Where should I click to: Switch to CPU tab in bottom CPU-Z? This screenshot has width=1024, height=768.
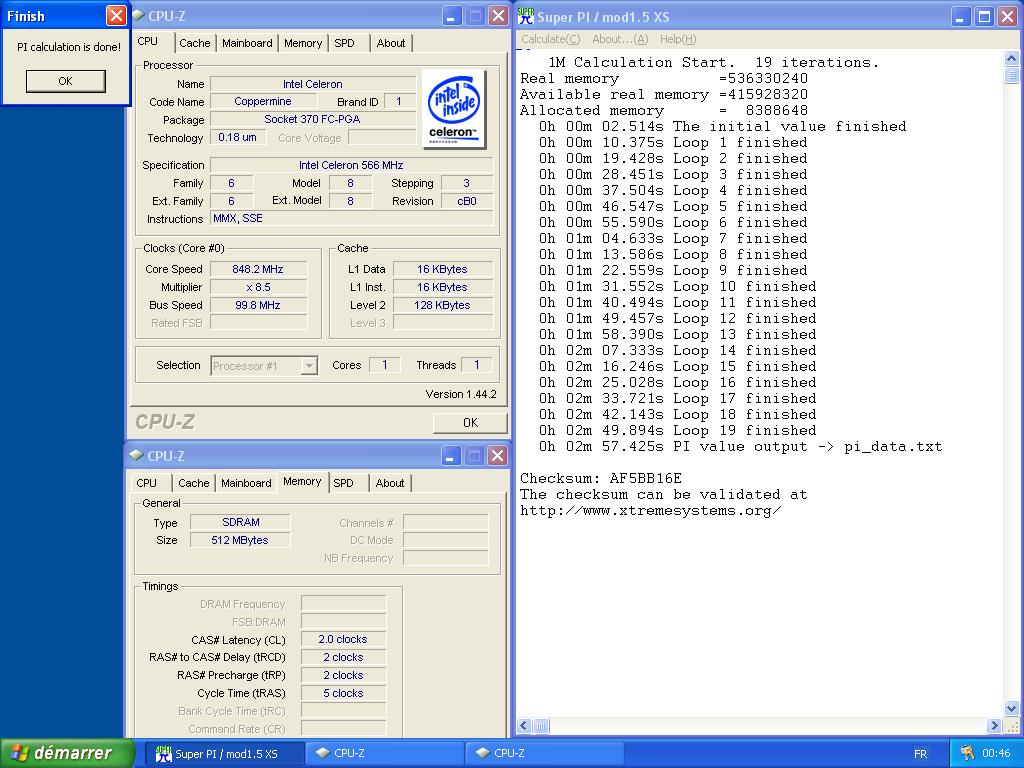(146, 483)
